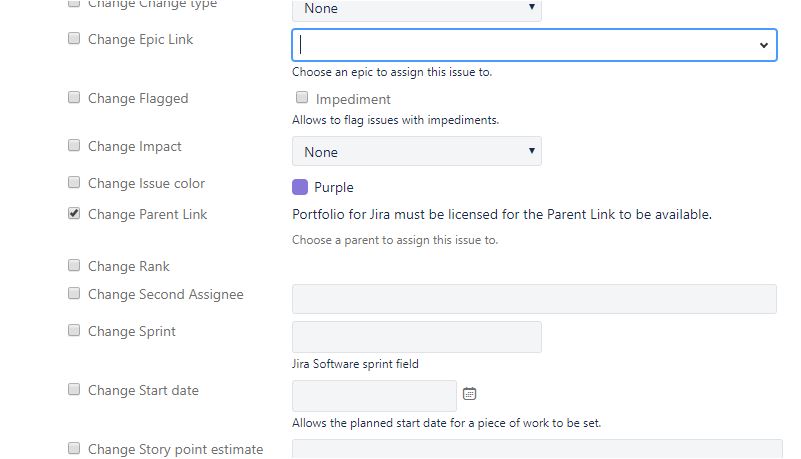The height and width of the screenshot is (459, 801).
Task: Click the Start date text field
Action: click(374, 396)
